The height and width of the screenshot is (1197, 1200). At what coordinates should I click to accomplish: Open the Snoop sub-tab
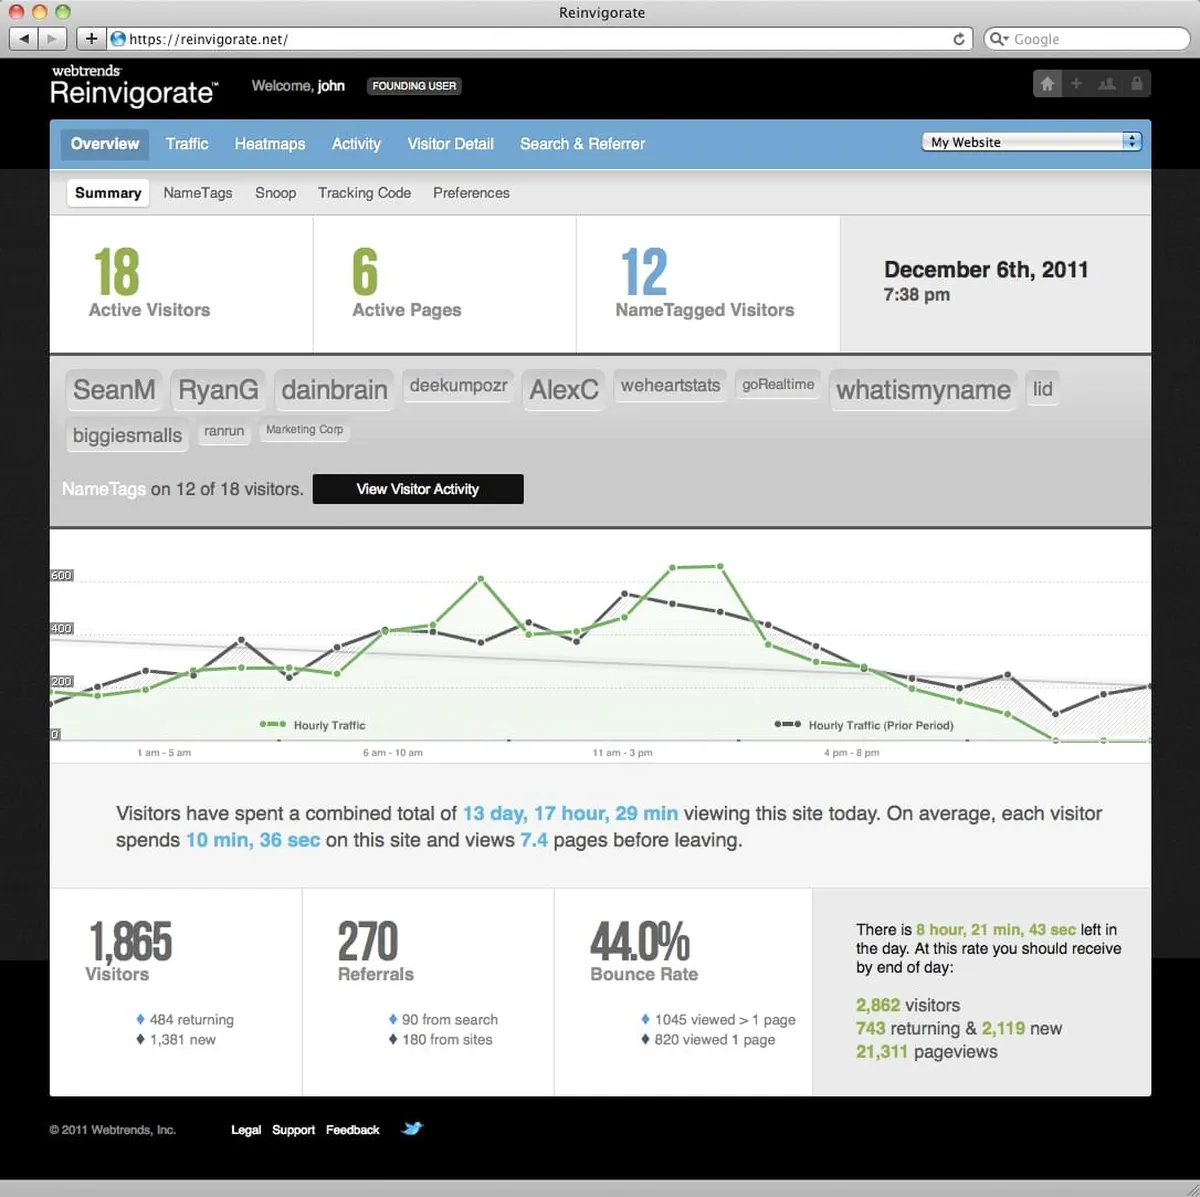[275, 193]
